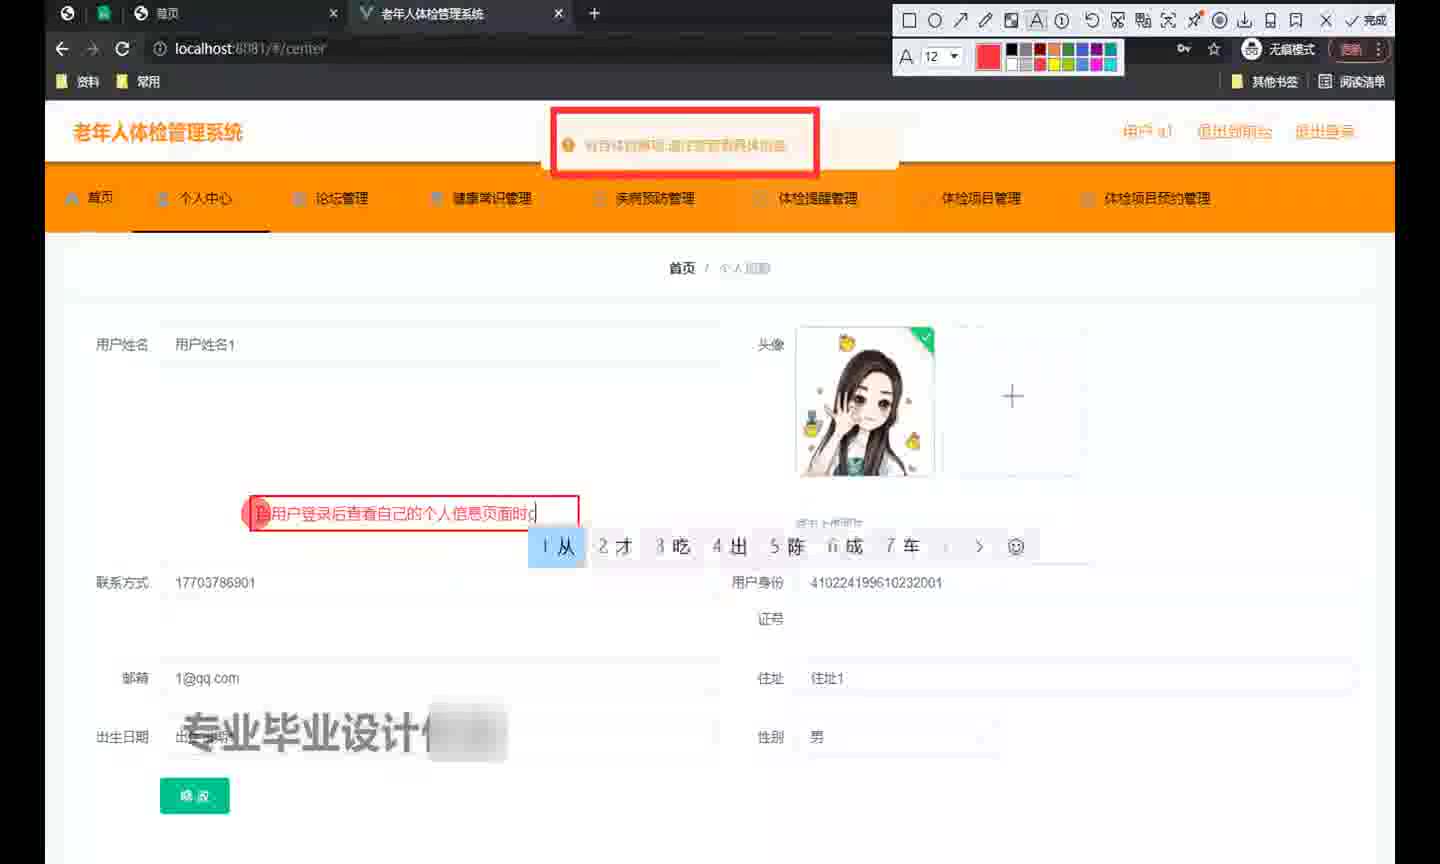Pick the purple color swatch
The height and width of the screenshot is (864, 1440).
[1097, 50]
